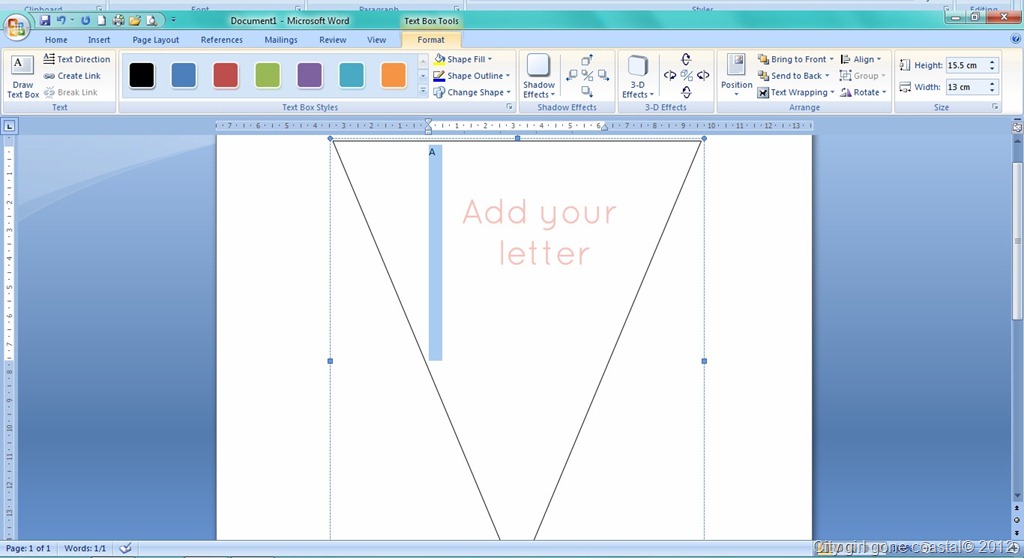Click the 3-D Tilt Right icon
Image resolution: width=1024 pixels, height=558 pixels.
(703, 76)
